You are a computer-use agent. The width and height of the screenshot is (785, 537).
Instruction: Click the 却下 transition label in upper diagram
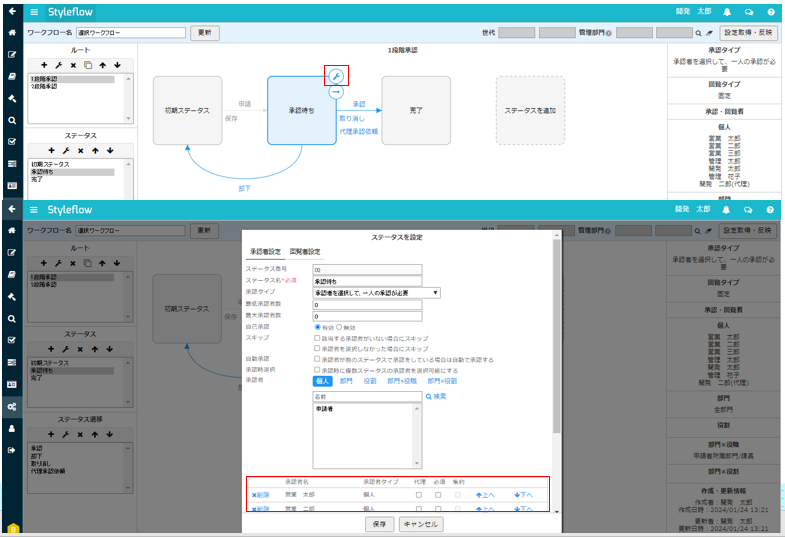point(244,189)
